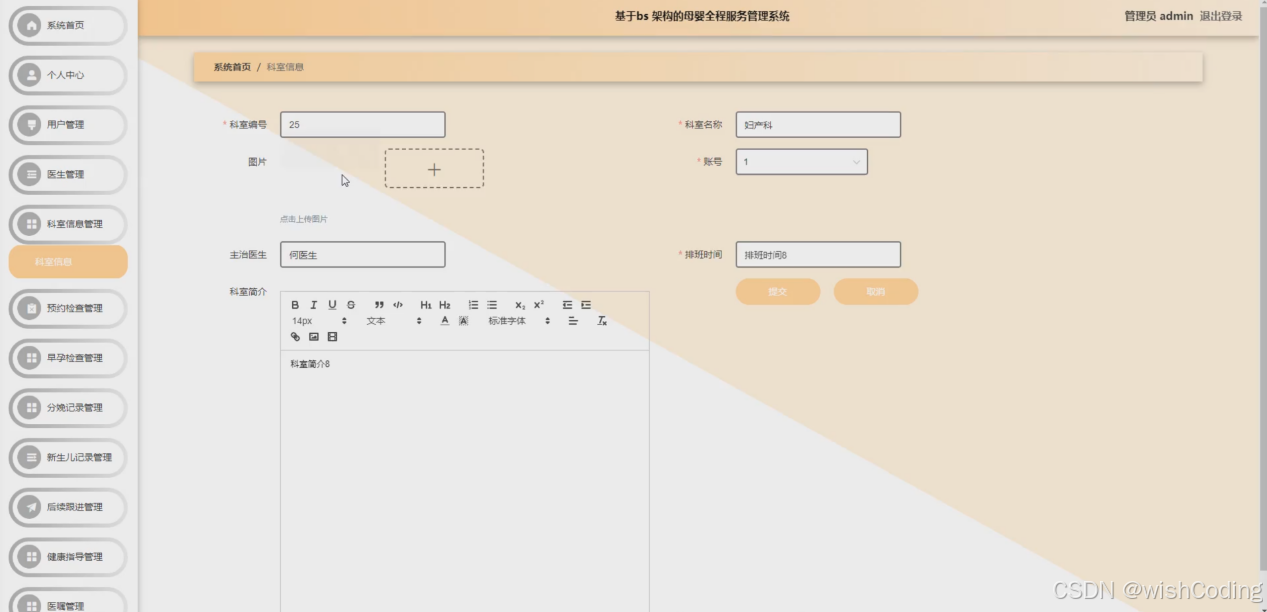This screenshot has height=612, width=1267.
Task: Open the 账号 dropdown
Action: 802,162
